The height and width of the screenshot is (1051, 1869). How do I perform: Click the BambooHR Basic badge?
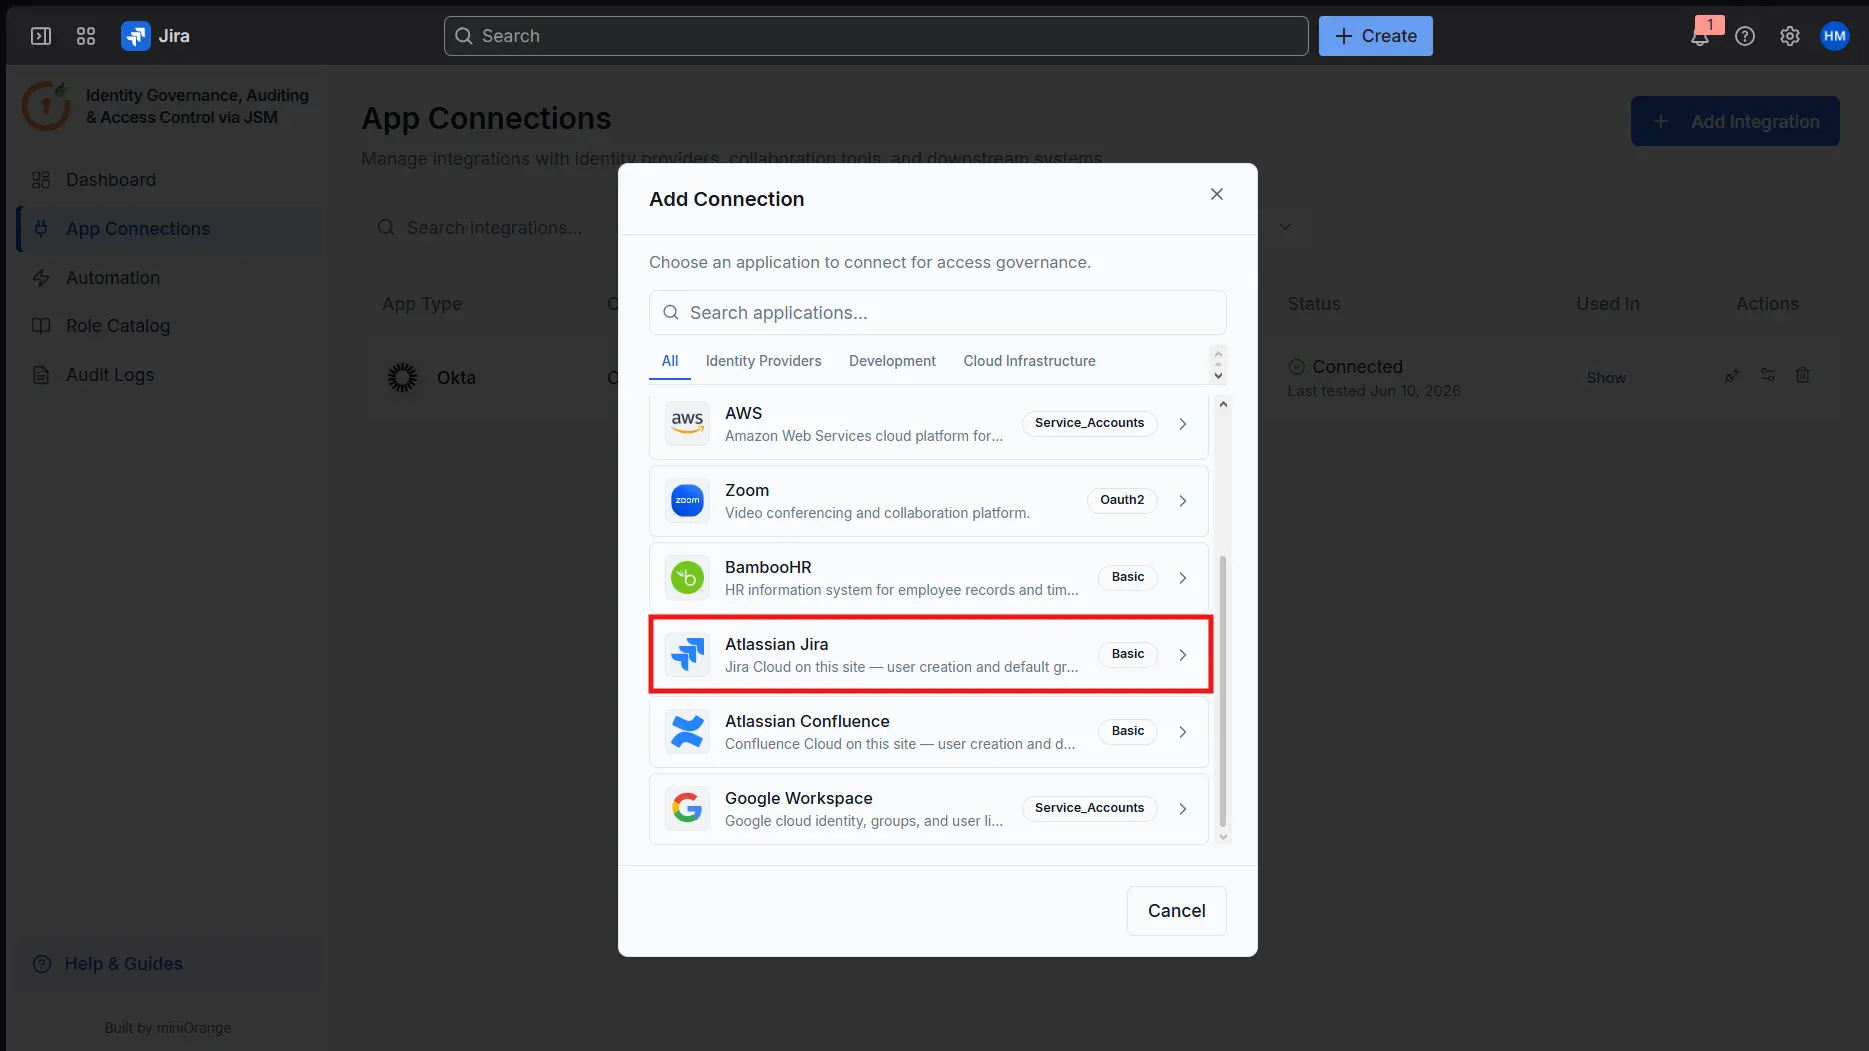click(x=1128, y=577)
